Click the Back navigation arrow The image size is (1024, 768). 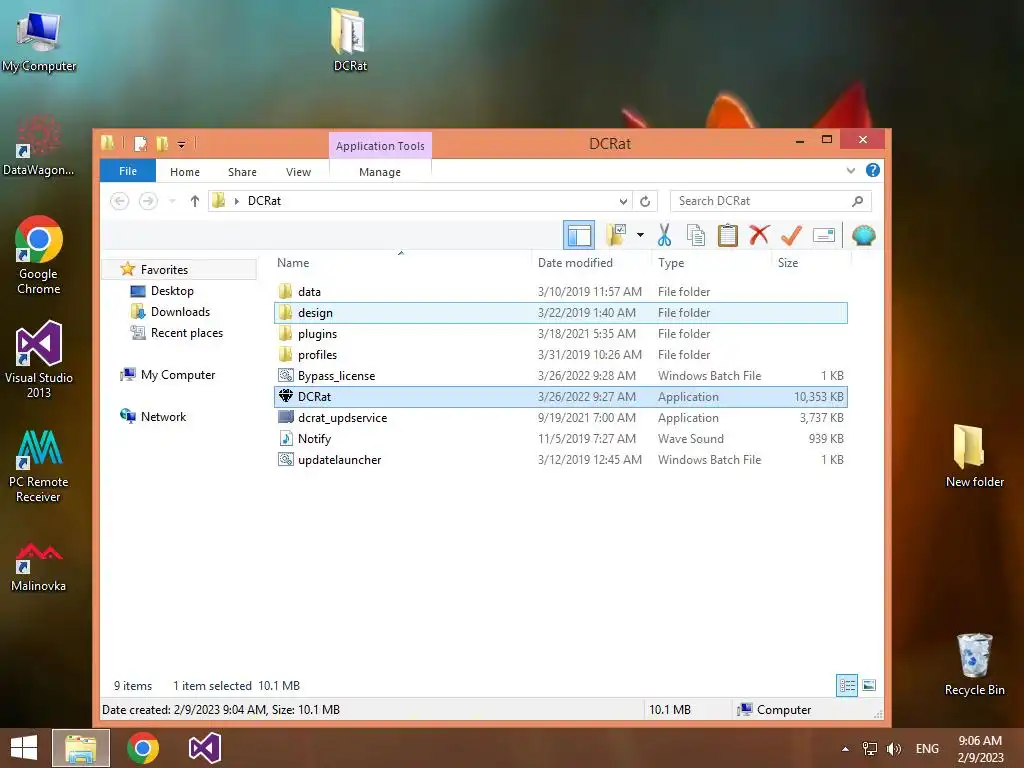(x=120, y=201)
